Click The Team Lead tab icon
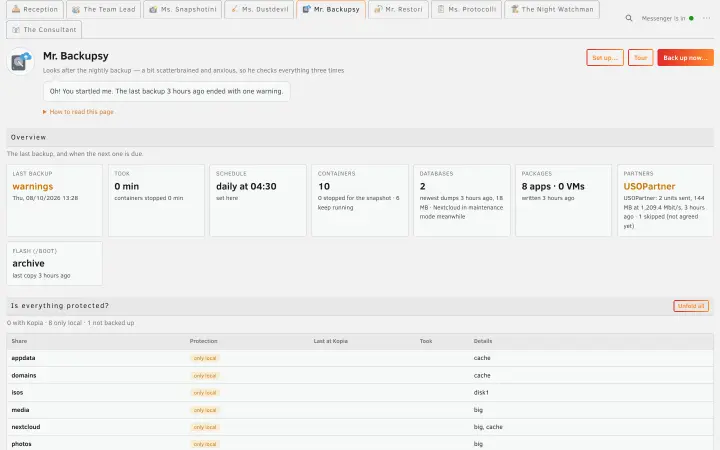The width and height of the screenshot is (720, 450). 76,9
